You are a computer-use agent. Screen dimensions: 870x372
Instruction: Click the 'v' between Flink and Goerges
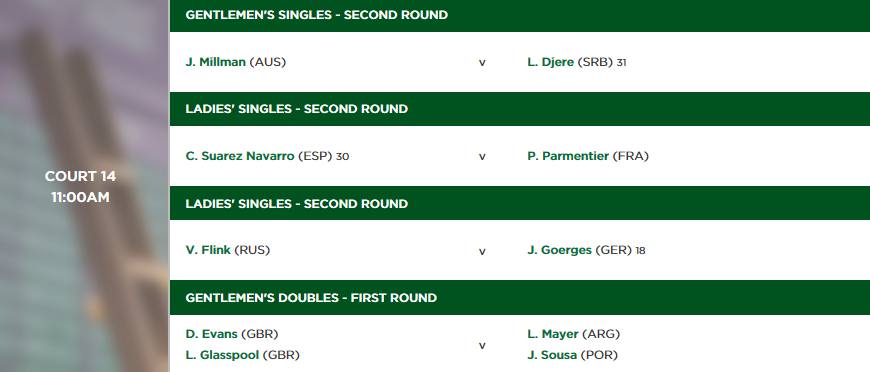coord(482,251)
